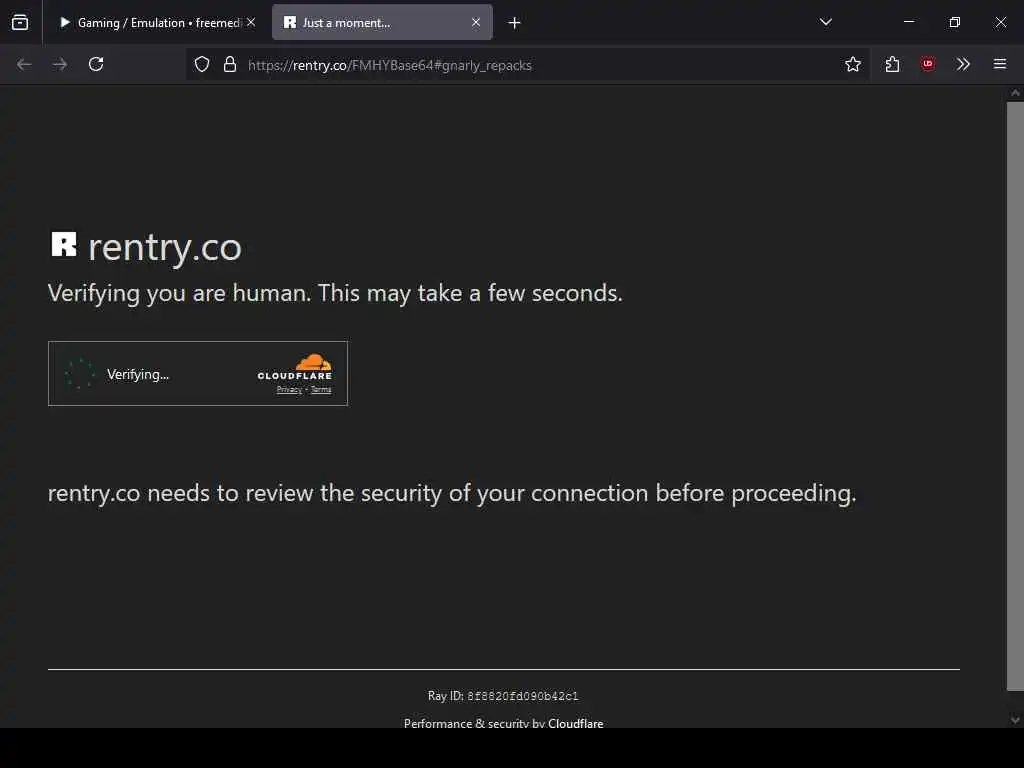Click the vertical scrollbar thumb
This screenshot has width=1024, height=768.
1015,396
